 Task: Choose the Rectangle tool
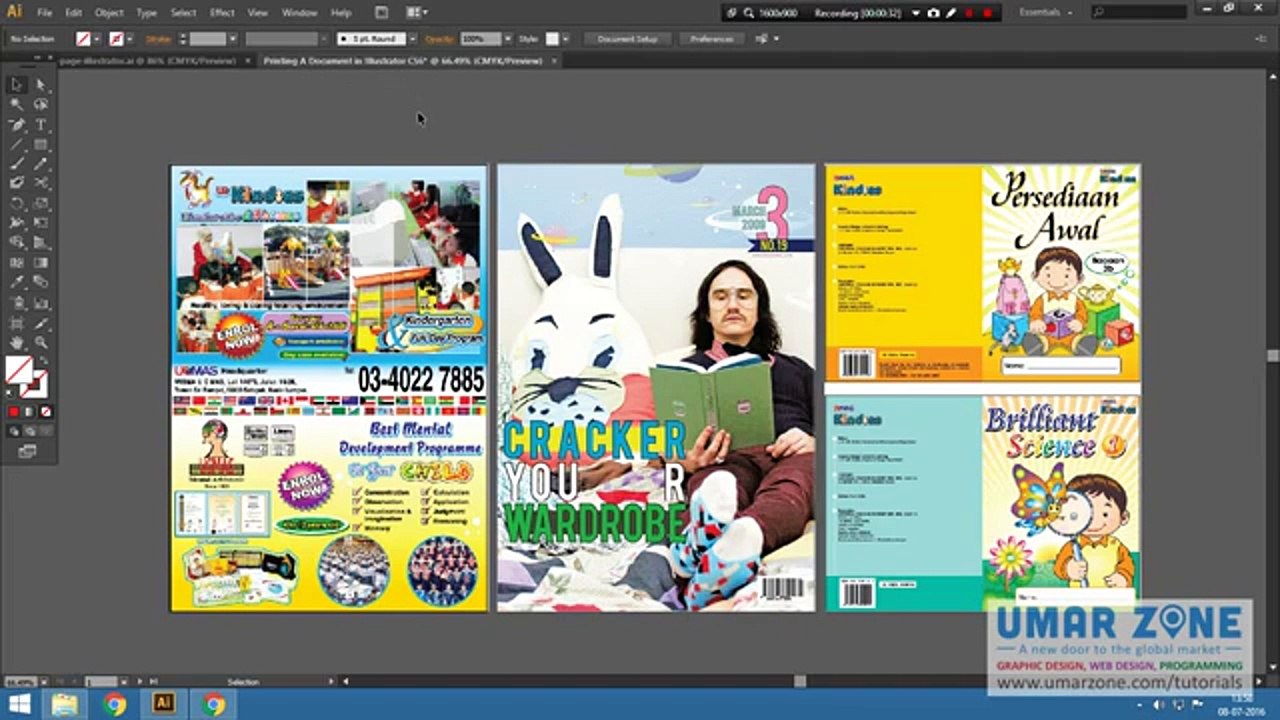point(41,144)
